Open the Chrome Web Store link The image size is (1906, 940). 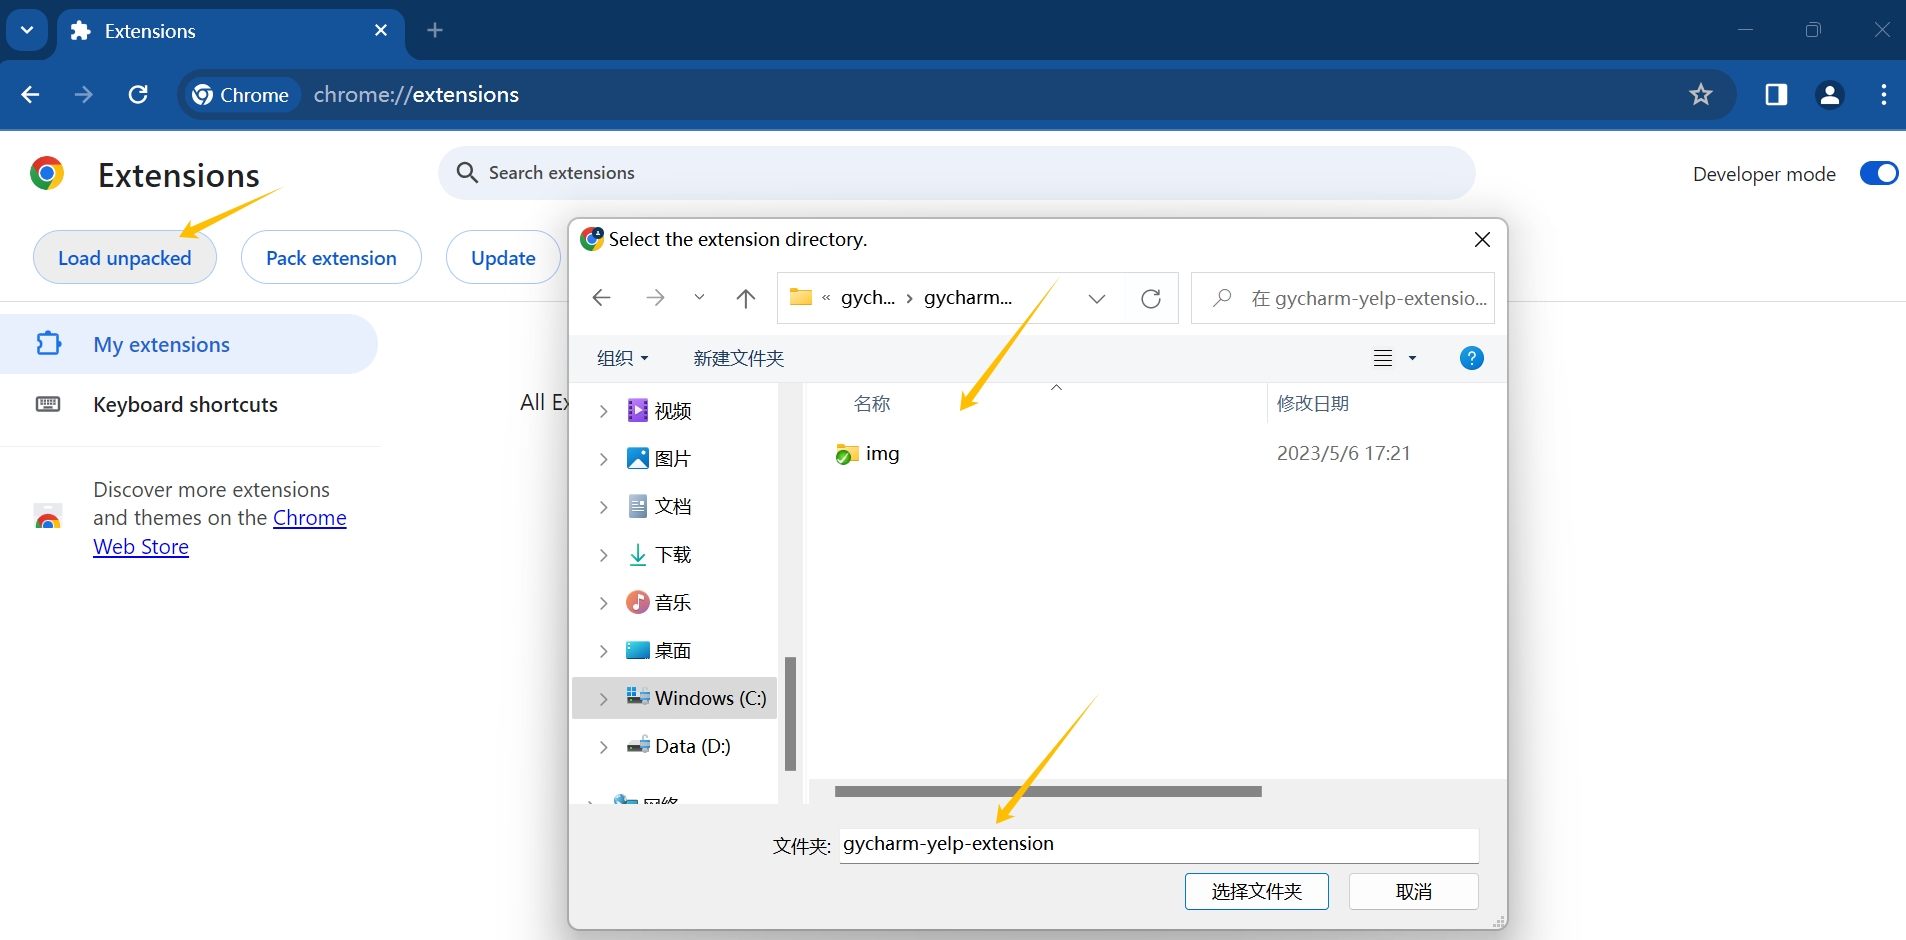pos(219,532)
